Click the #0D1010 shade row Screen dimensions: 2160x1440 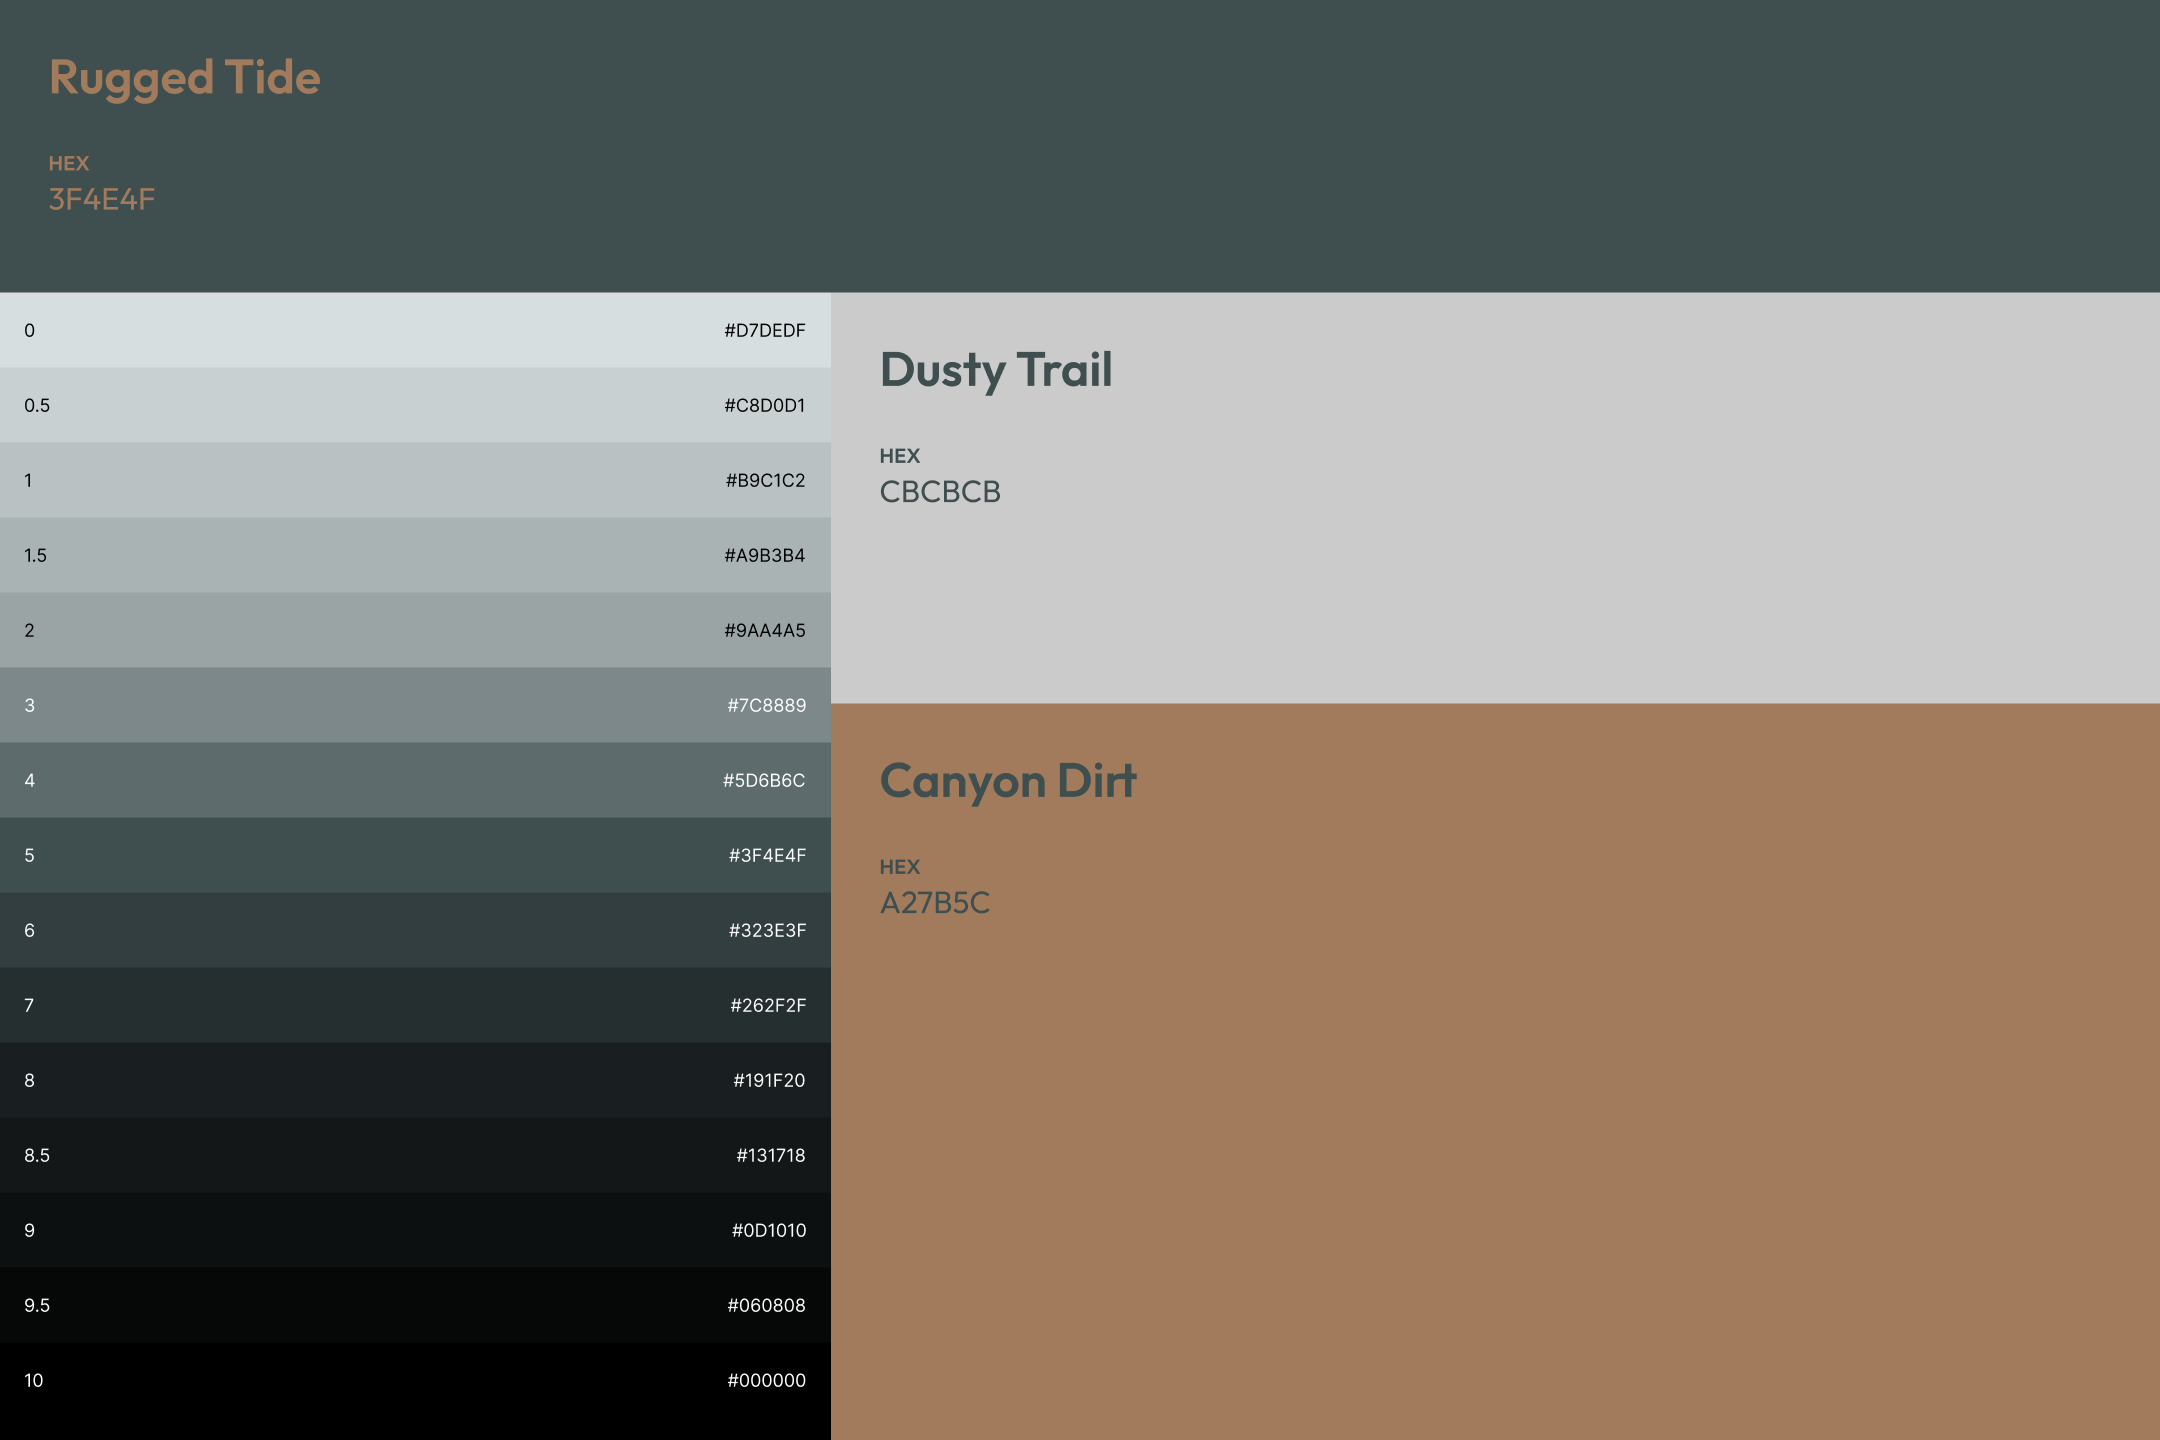[x=415, y=1230]
